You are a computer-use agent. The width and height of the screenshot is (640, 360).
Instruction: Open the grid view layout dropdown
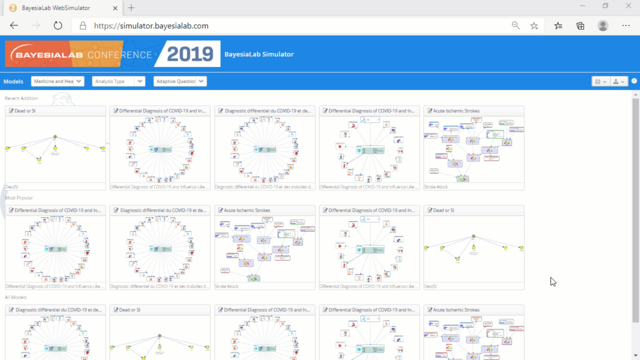pos(600,82)
